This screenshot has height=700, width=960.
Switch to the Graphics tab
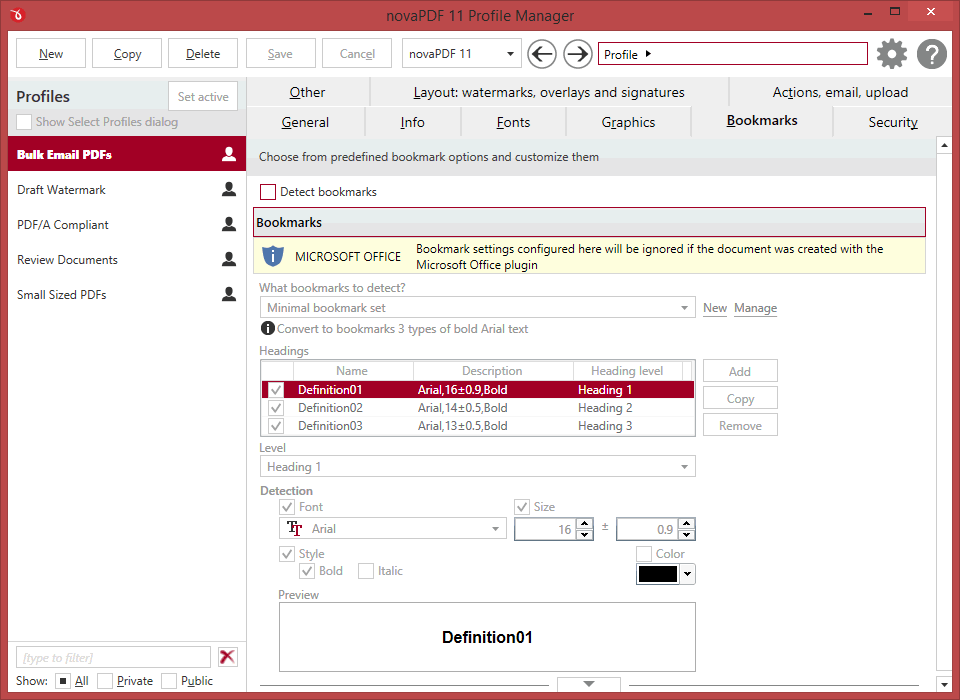point(628,122)
